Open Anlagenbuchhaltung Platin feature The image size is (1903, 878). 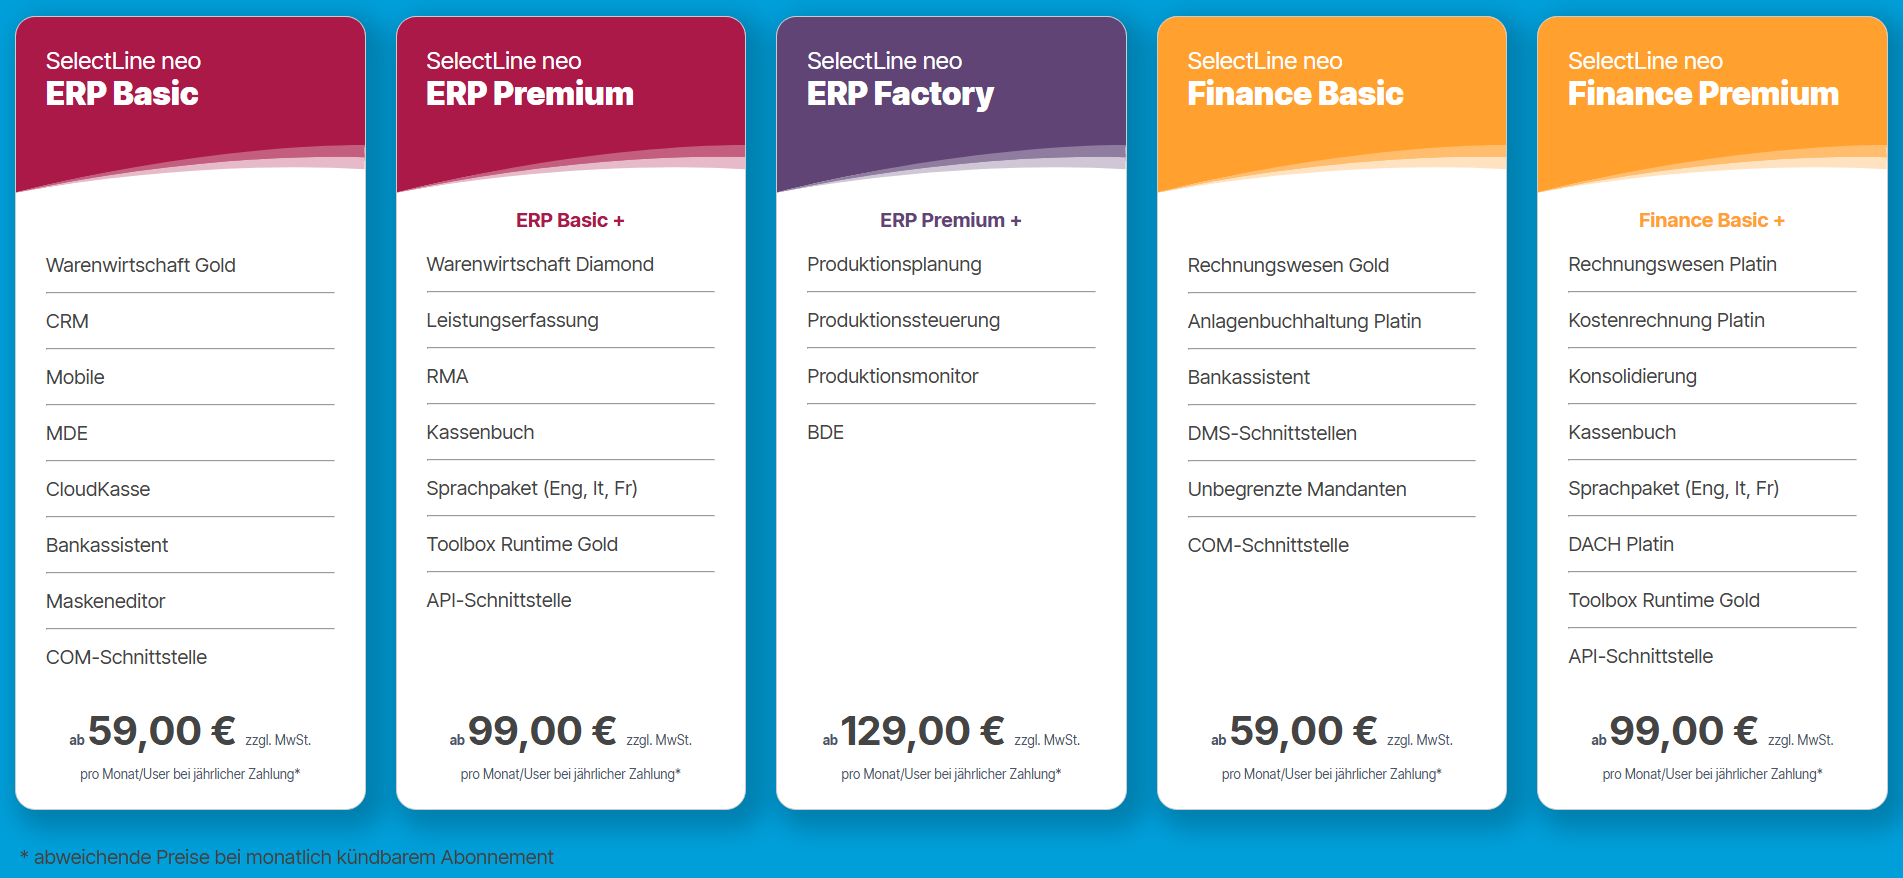click(1304, 322)
